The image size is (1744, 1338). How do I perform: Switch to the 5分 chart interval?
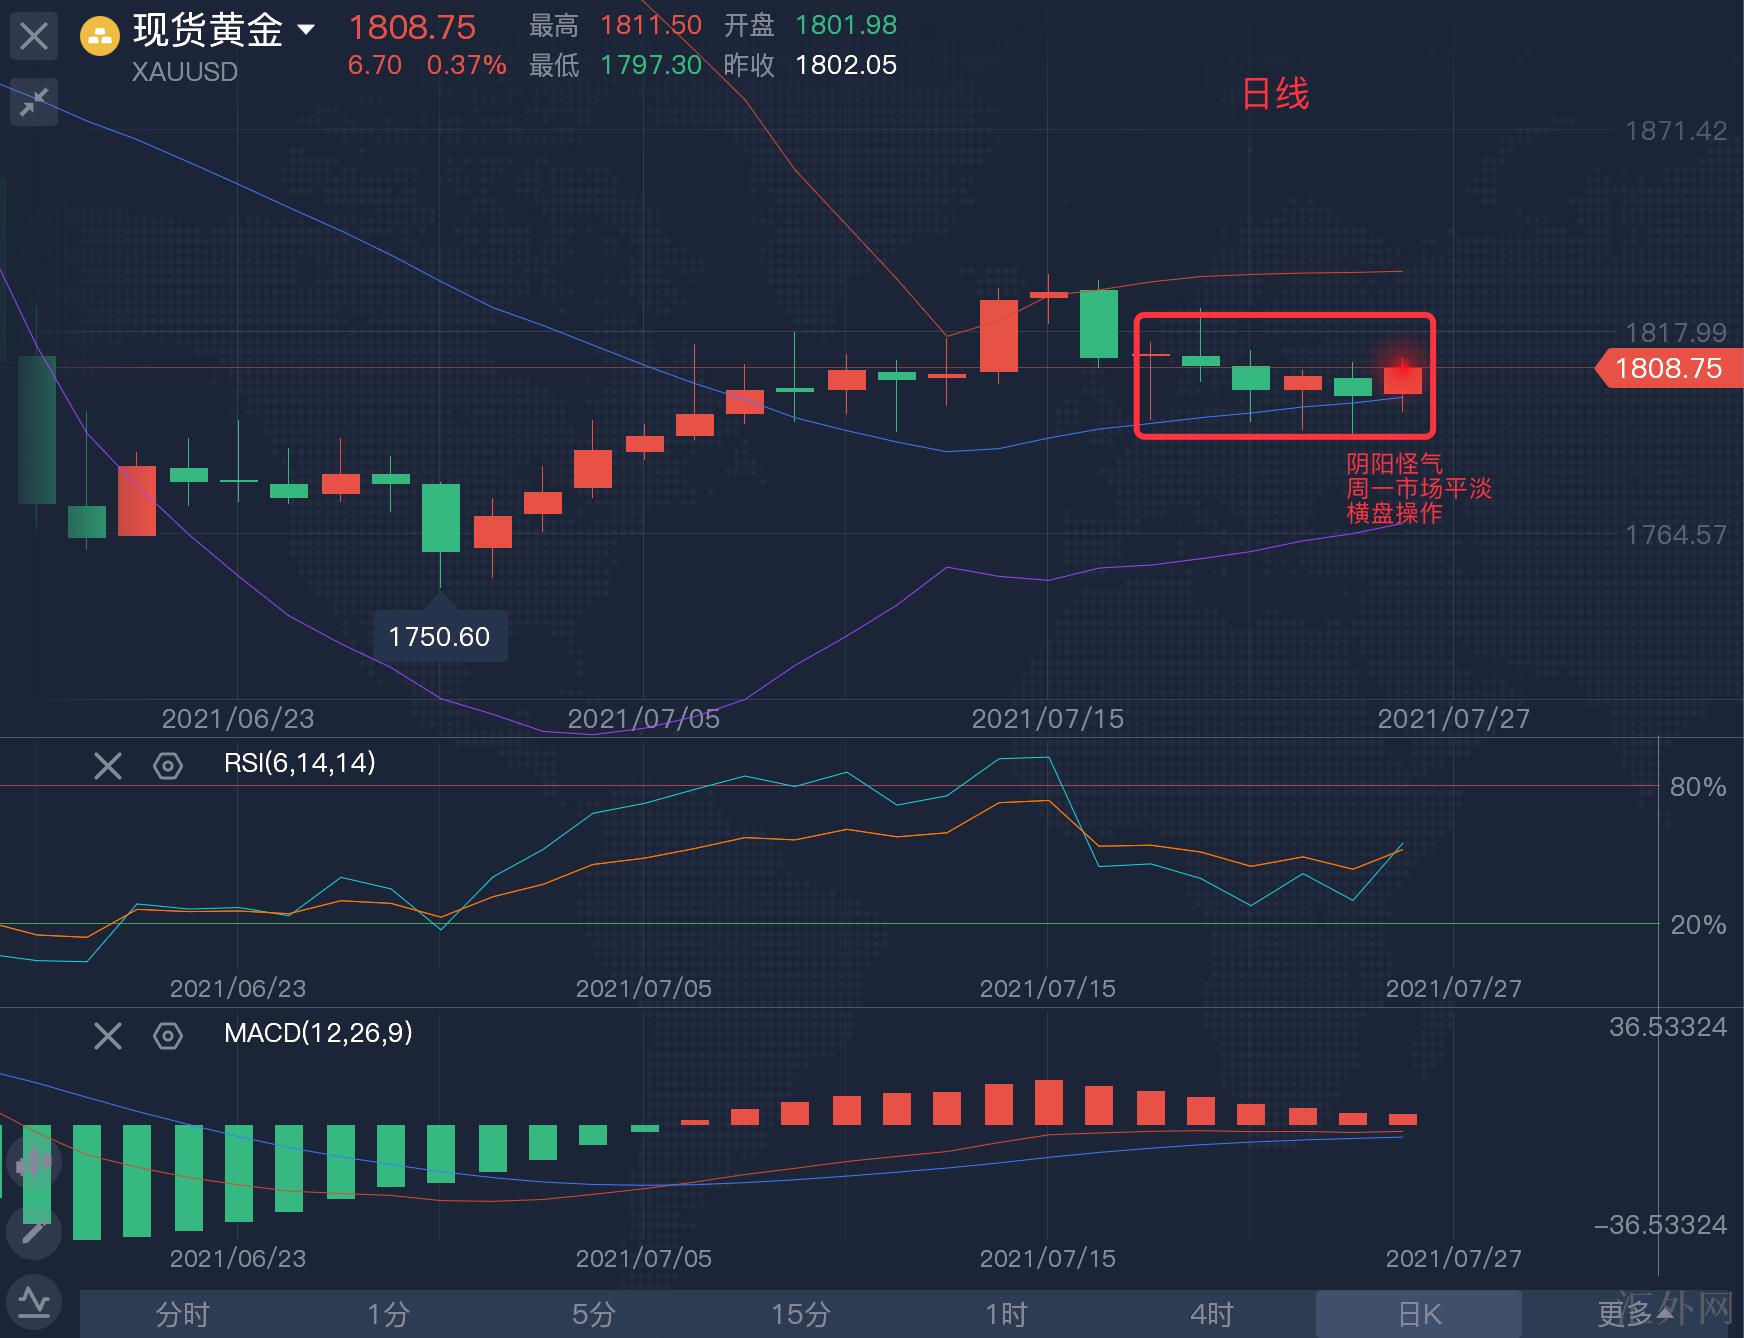pyautogui.click(x=594, y=1313)
